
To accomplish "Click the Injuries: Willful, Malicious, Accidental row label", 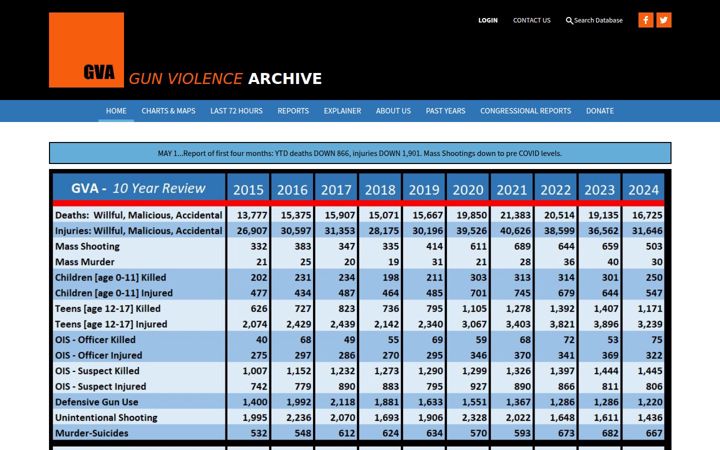I will click(139, 231).
